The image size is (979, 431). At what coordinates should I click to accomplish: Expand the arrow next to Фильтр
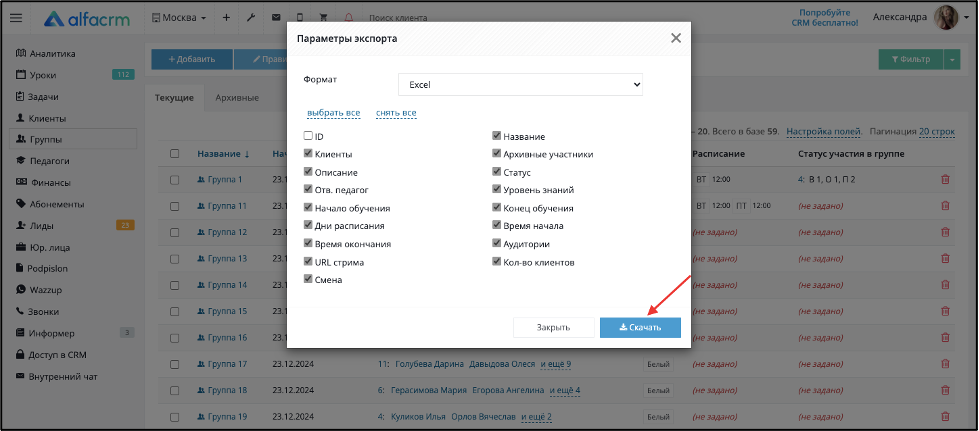[x=952, y=59]
